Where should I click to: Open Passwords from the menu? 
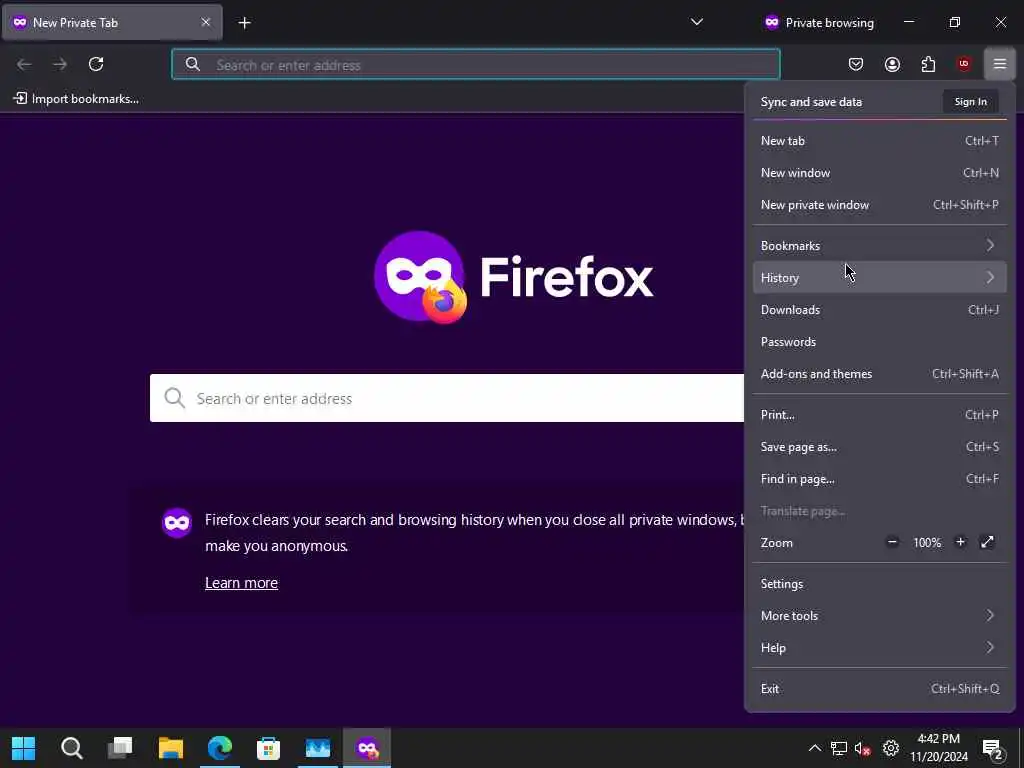880,342
